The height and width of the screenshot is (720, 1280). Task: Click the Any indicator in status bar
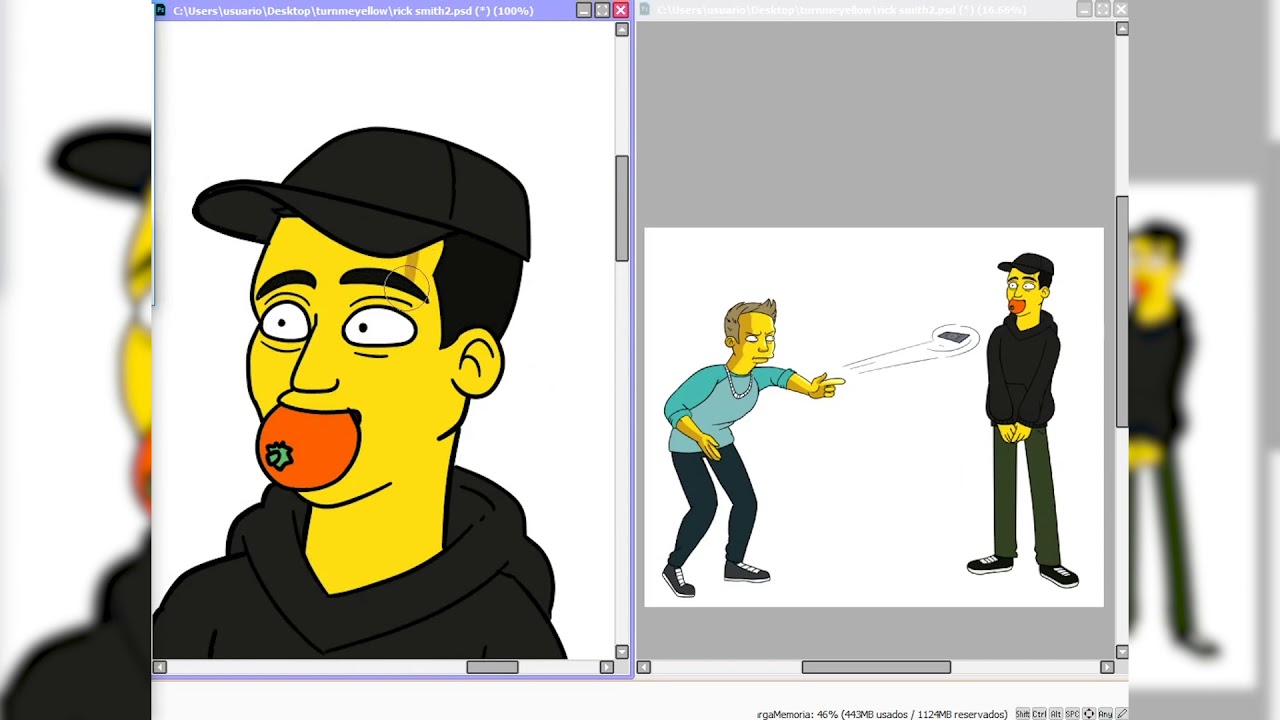point(1105,714)
